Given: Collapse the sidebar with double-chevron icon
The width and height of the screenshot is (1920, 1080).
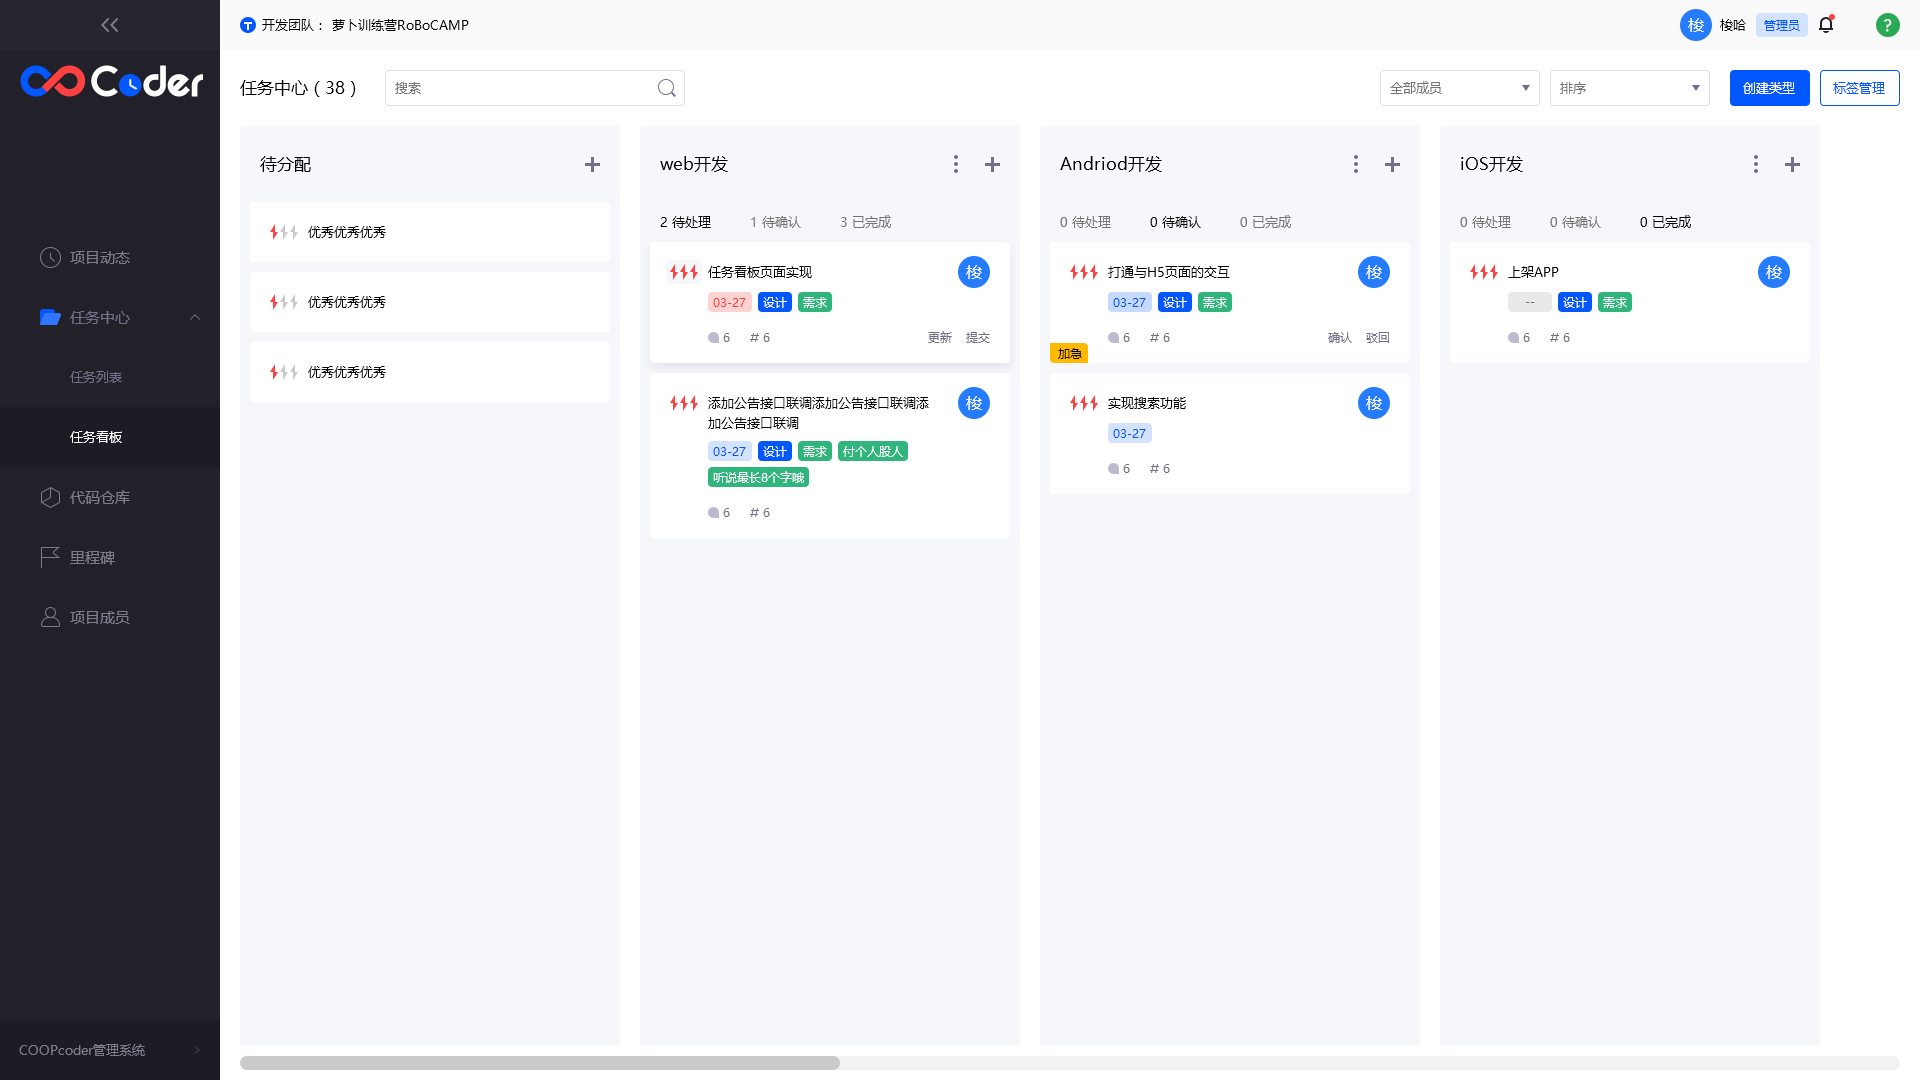Looking at the screenshot, I should click(x=110, y=25).
